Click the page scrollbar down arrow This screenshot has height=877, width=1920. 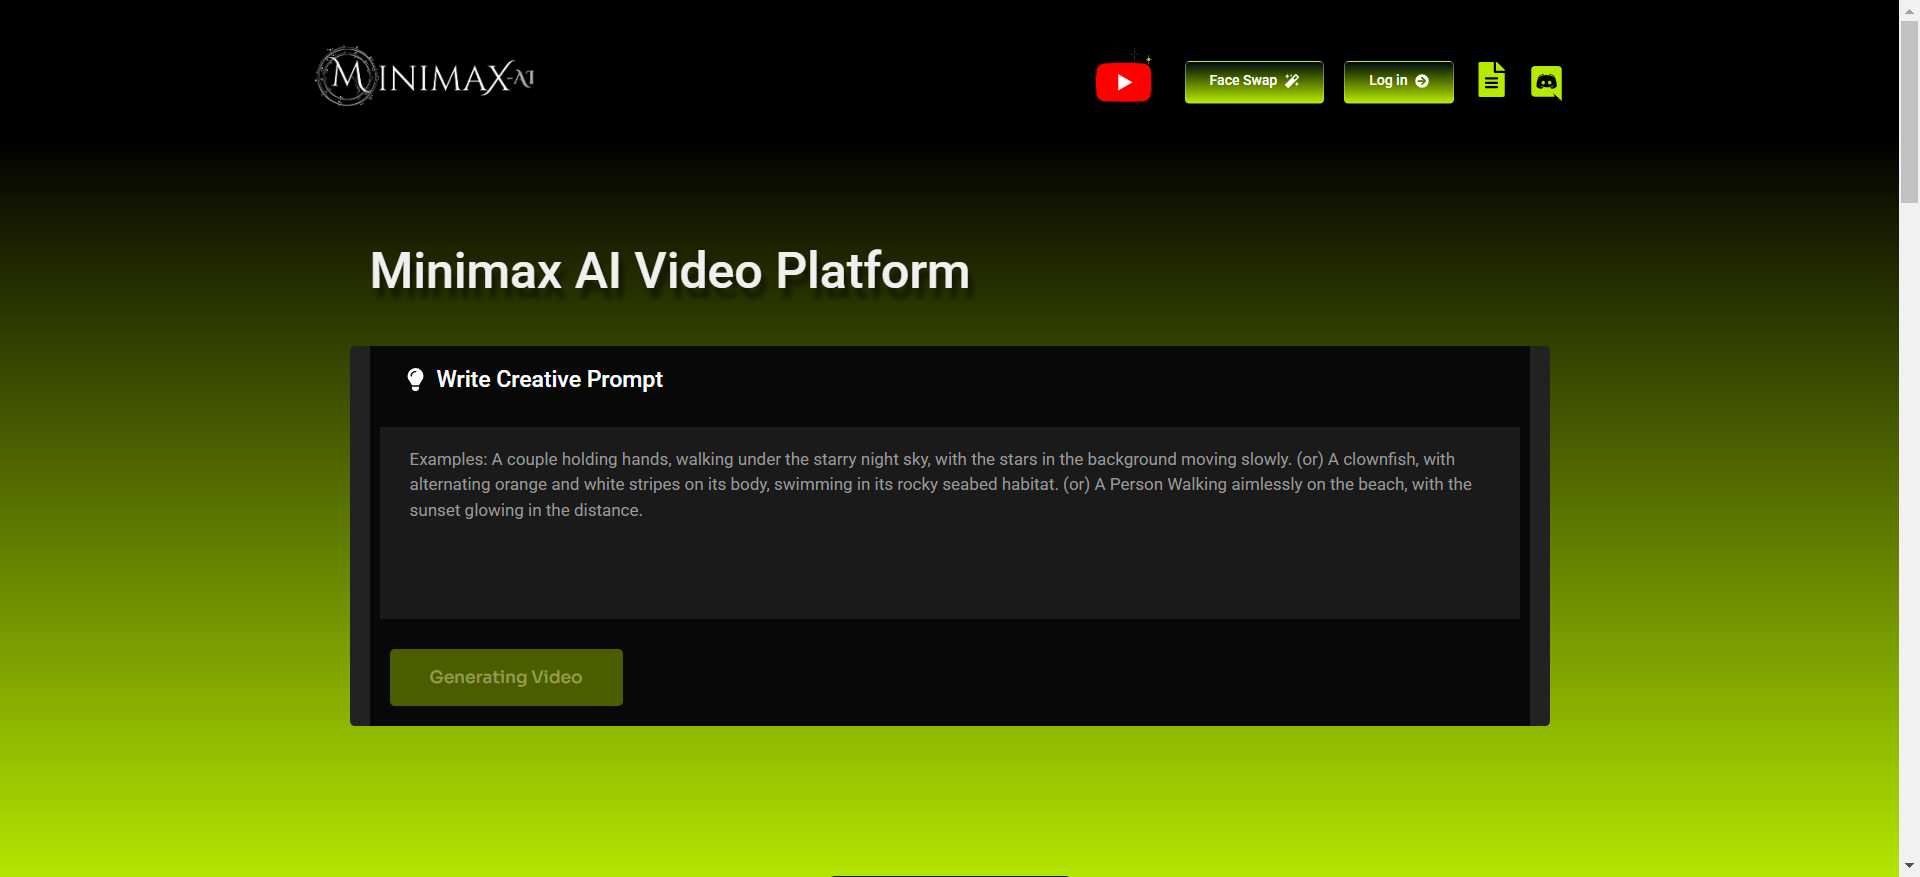1910,866
